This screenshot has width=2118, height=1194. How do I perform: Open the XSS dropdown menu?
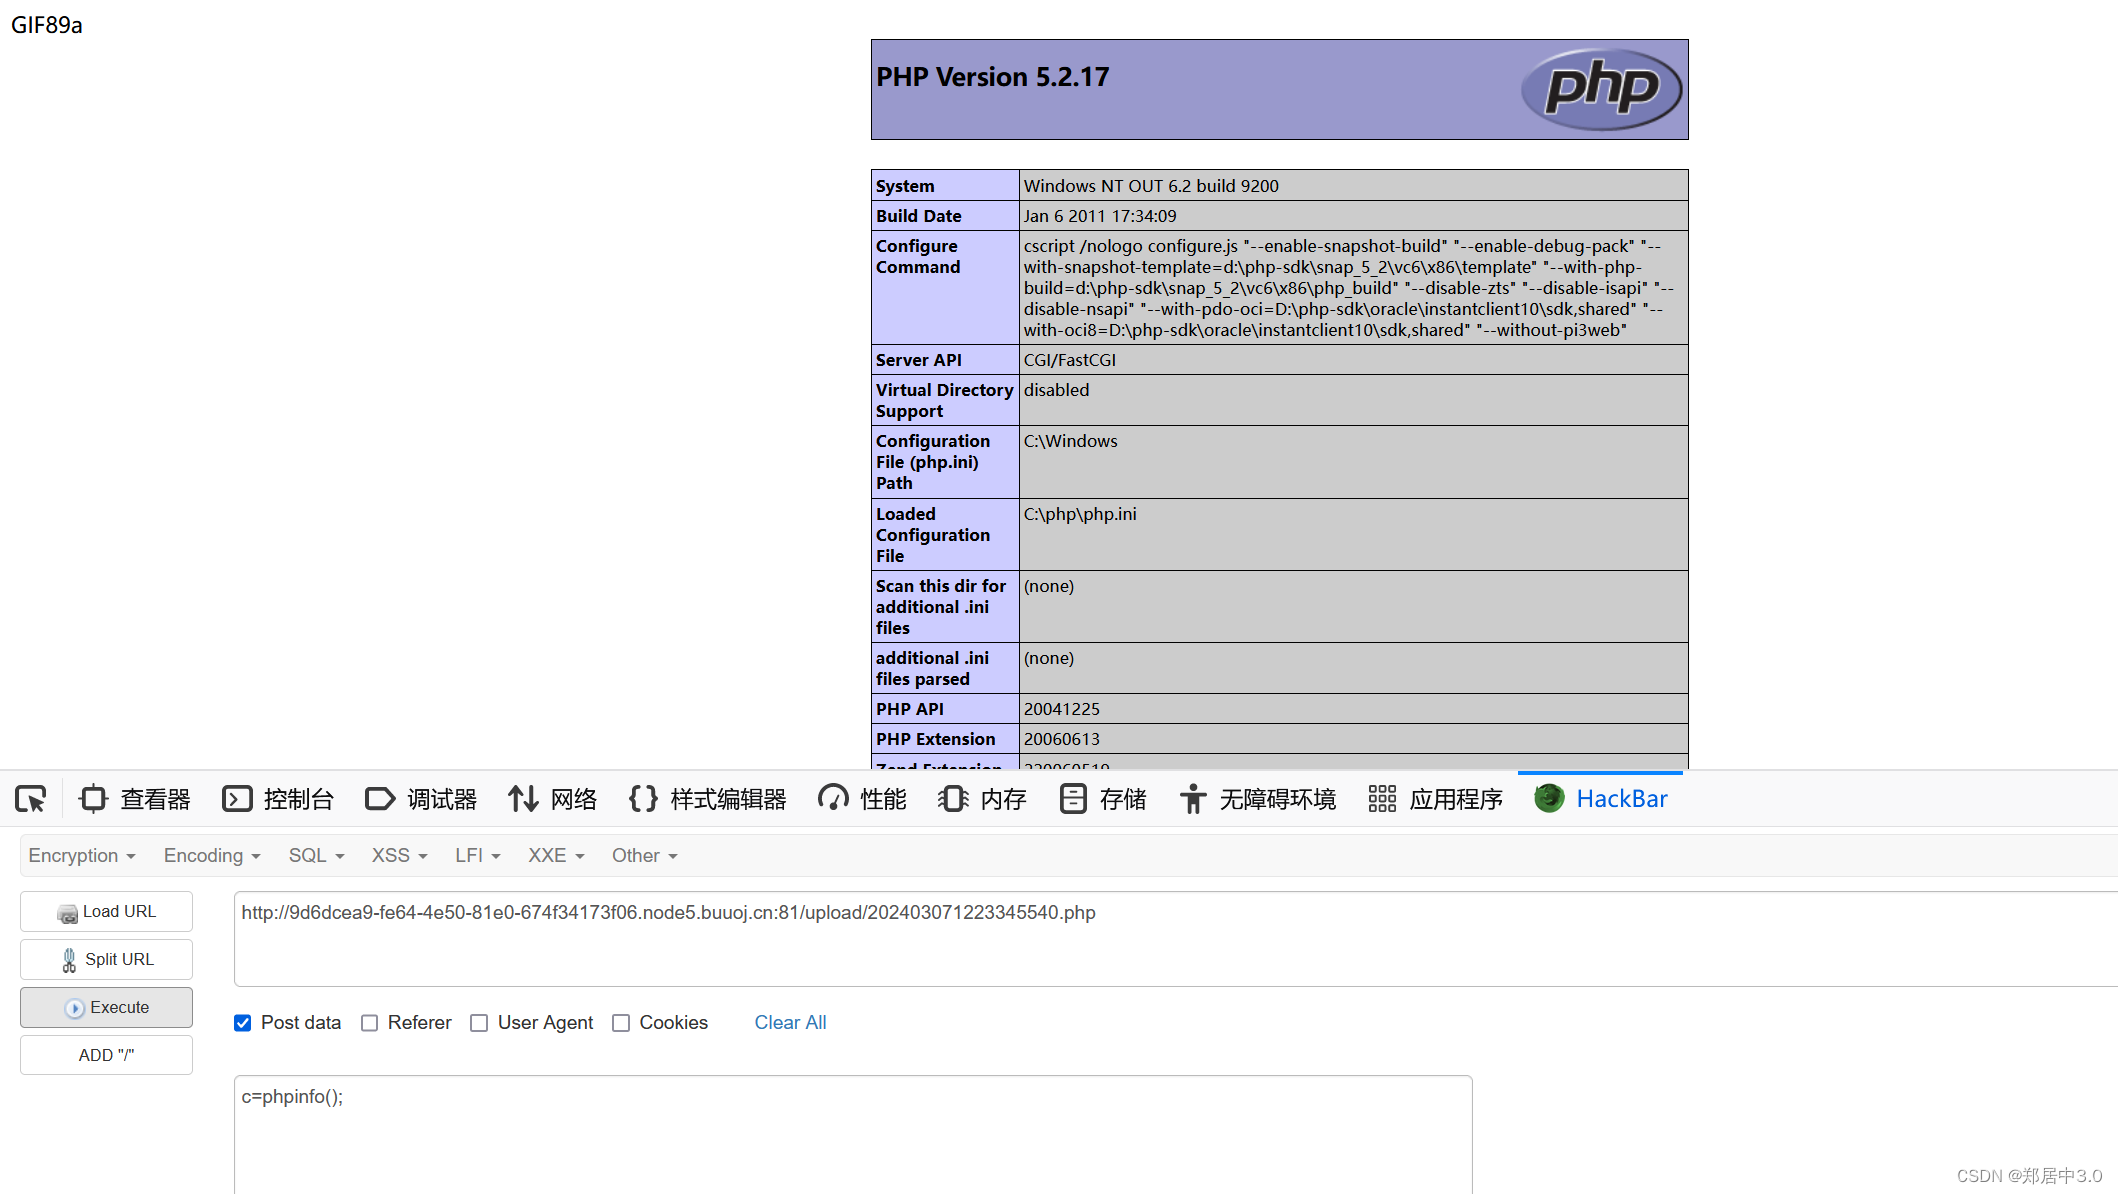(399, 856)
